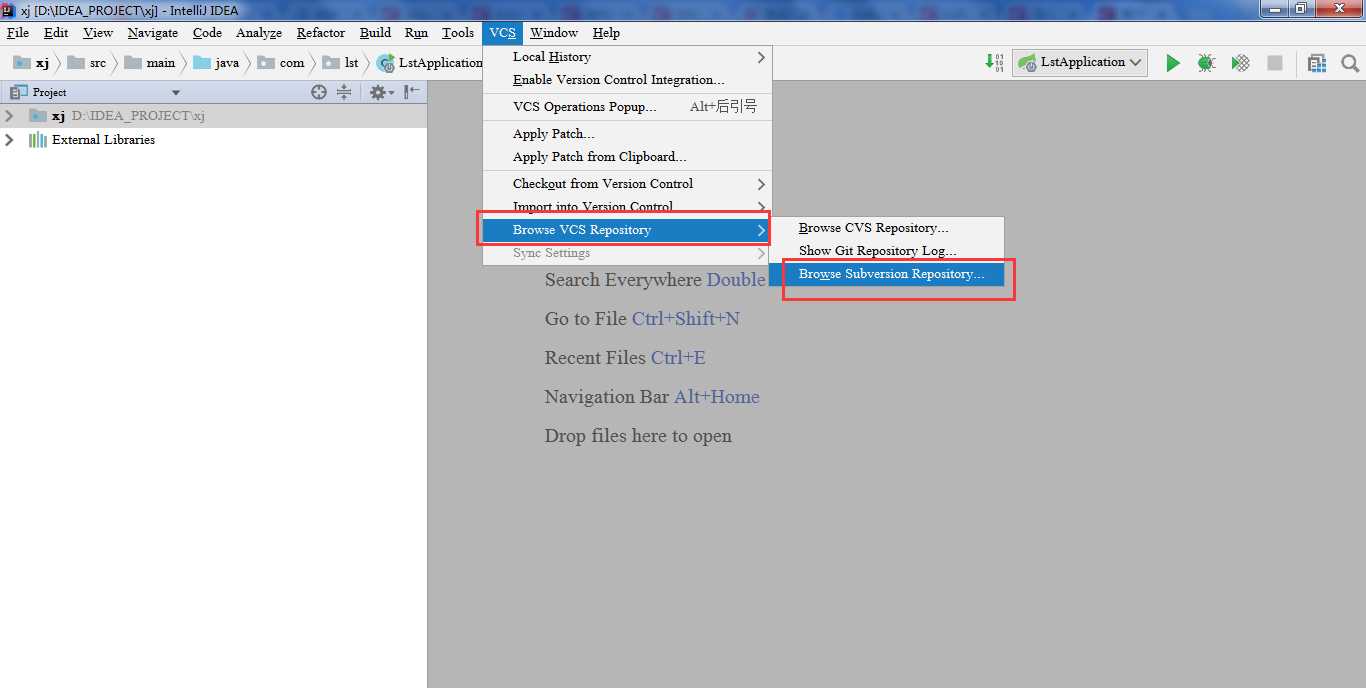Select Import into Version Control
The image size is (1366, 688).
pos(627,207)
